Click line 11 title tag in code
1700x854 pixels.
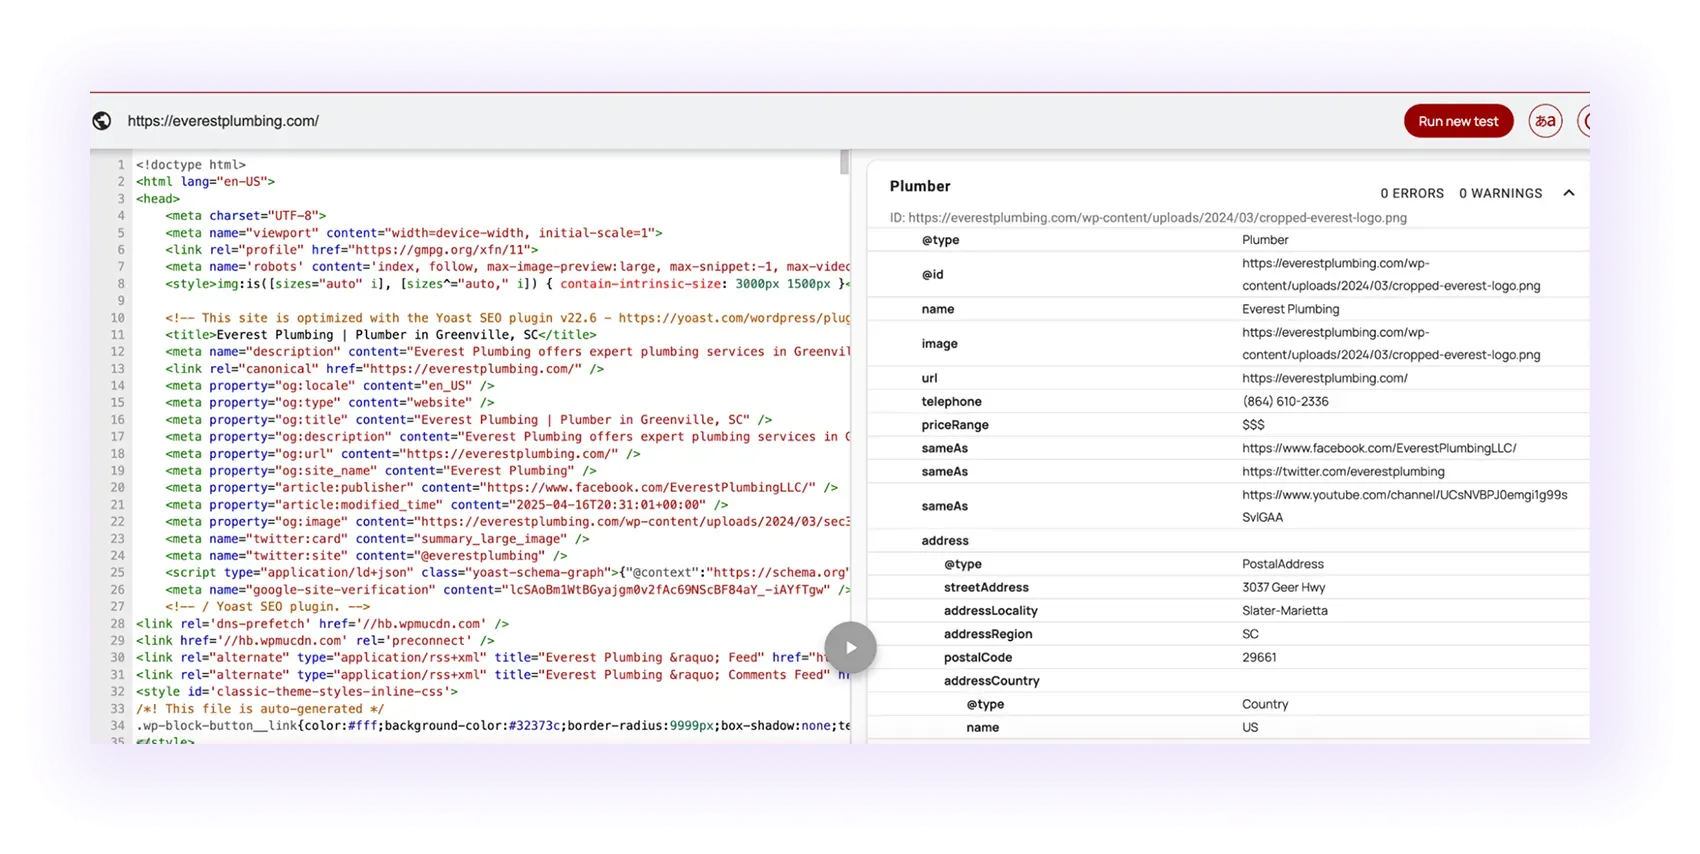coord(381,335)
